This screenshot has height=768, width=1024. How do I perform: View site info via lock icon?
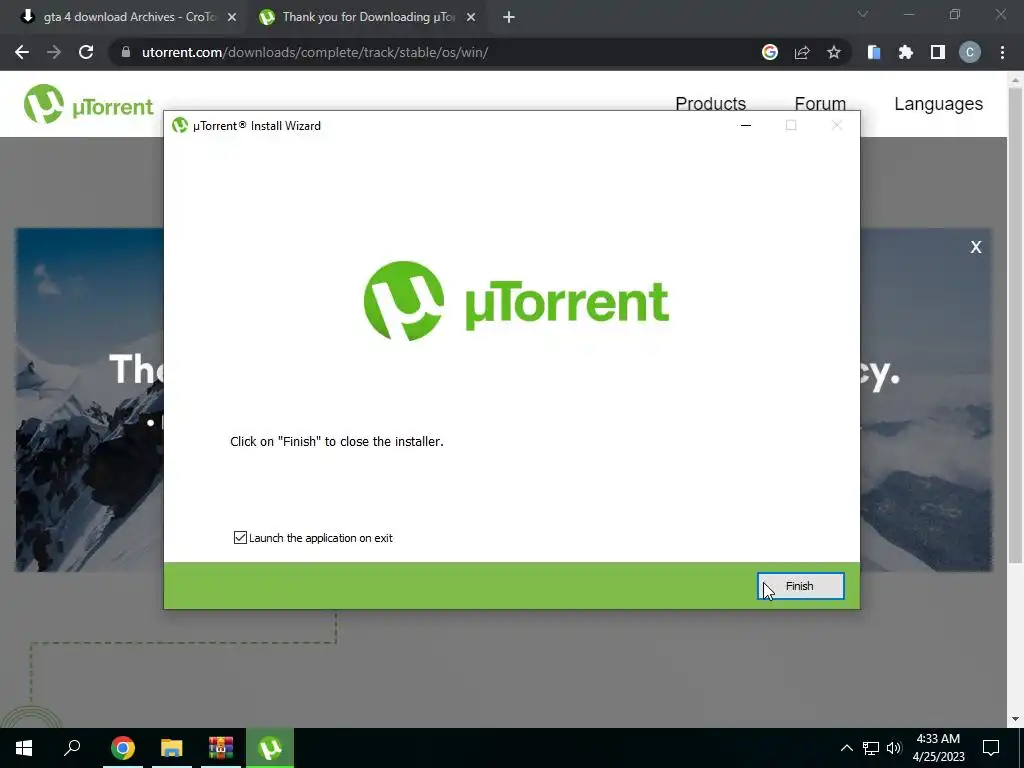coord(126,52)
